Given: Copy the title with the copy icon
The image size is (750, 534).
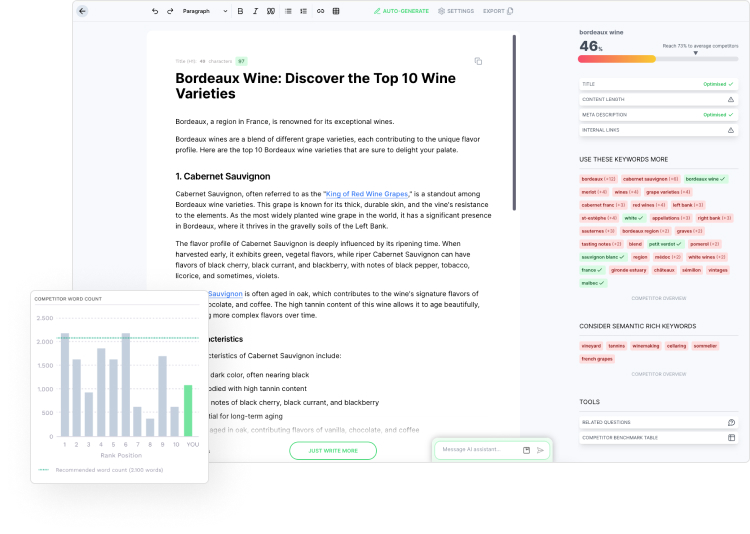Looking at the screenshot, I should coord(478,61).
